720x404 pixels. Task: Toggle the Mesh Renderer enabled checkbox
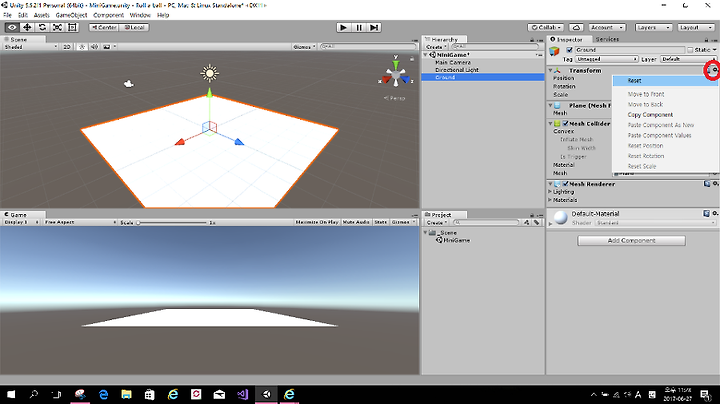point(566,184)
